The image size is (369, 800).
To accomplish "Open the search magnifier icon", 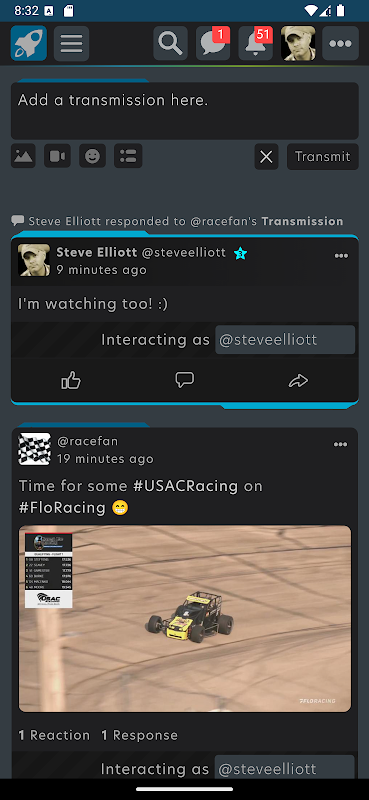I will [x=170, y=43].
